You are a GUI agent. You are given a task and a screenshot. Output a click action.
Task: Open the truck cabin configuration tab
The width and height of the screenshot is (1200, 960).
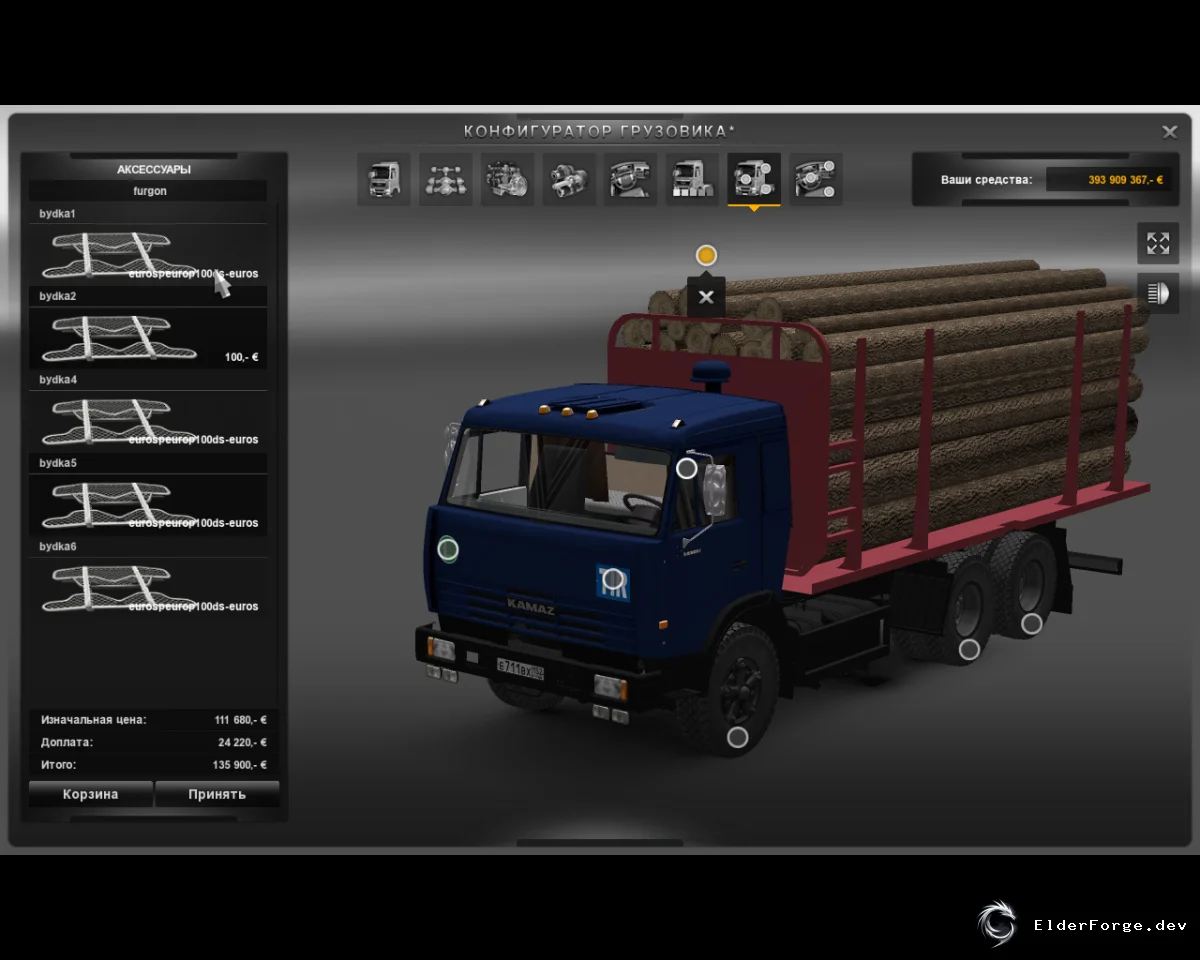[384, 180]
